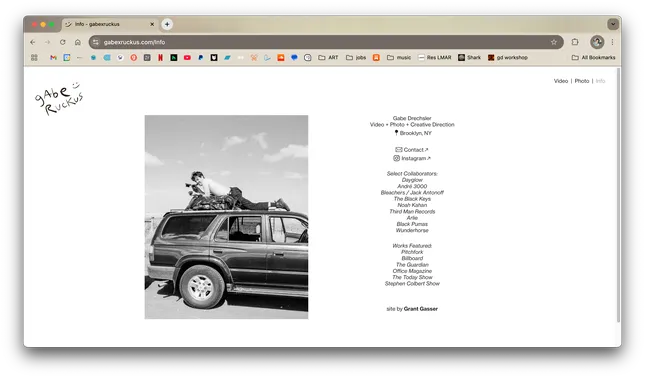The width and height of the screenshot is (645, 378).
Task: Click the "Black Pumas" text
Action: coord(412,224)
